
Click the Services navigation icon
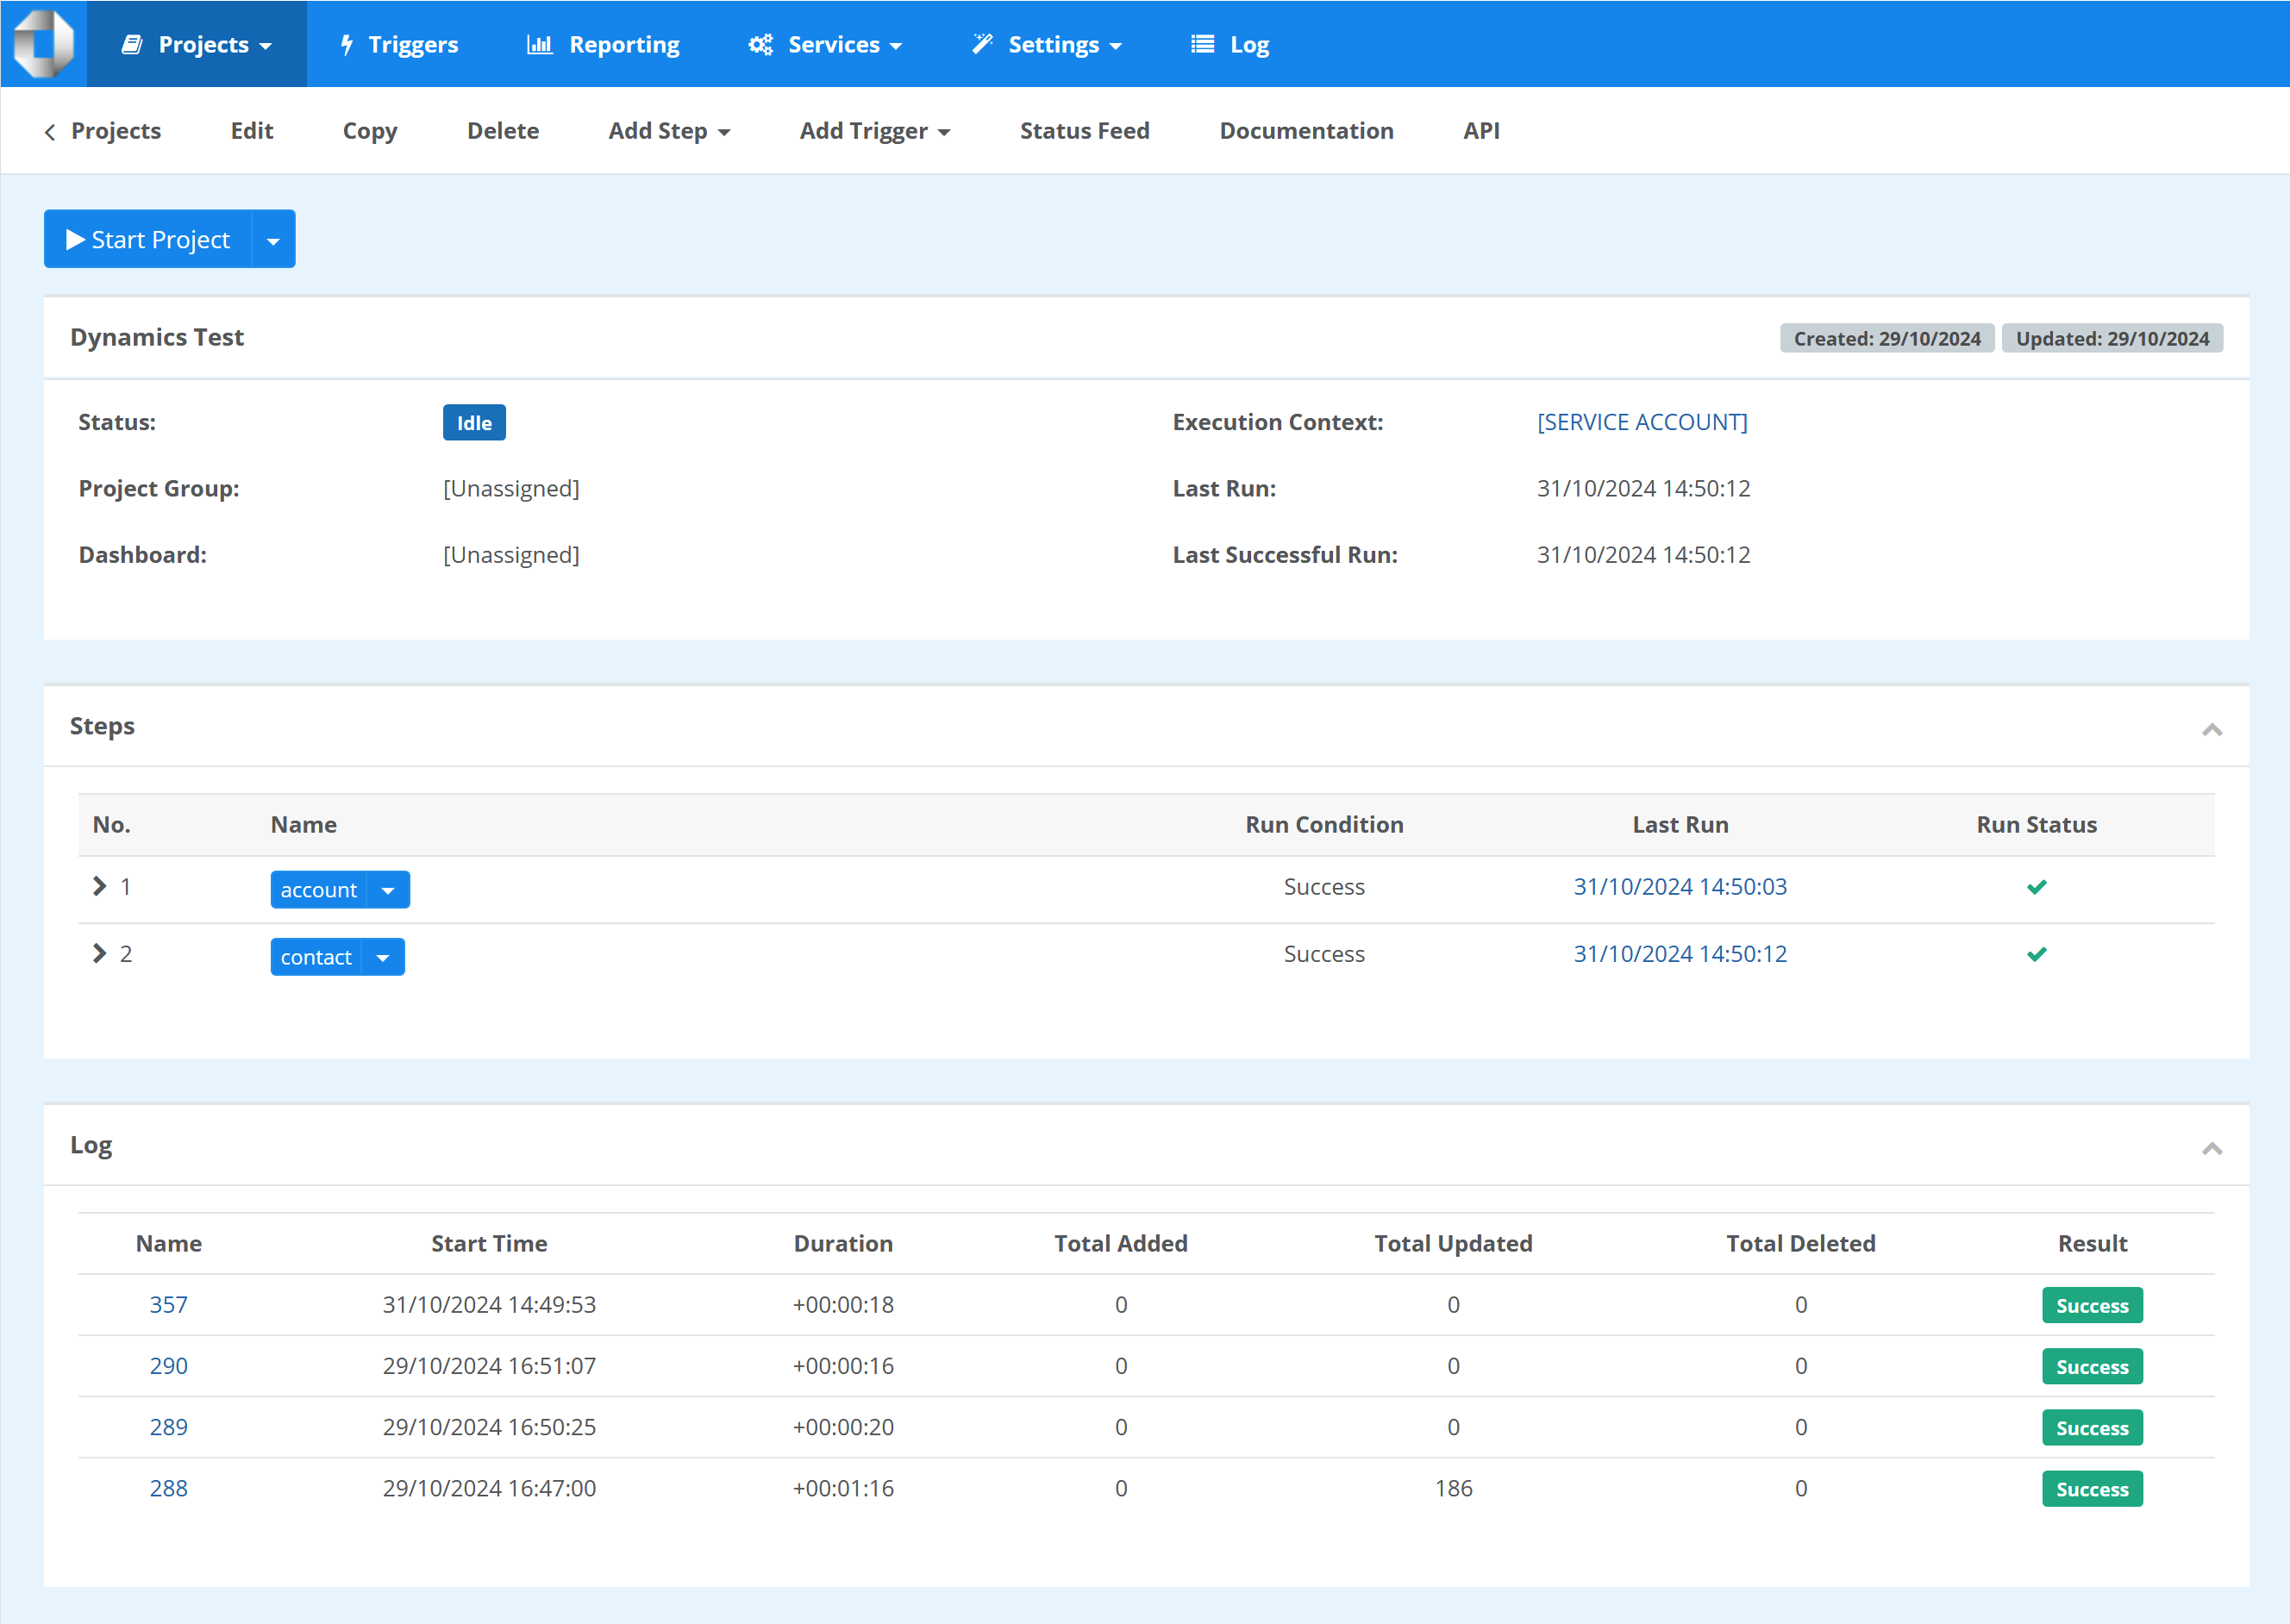pos(761,46)
